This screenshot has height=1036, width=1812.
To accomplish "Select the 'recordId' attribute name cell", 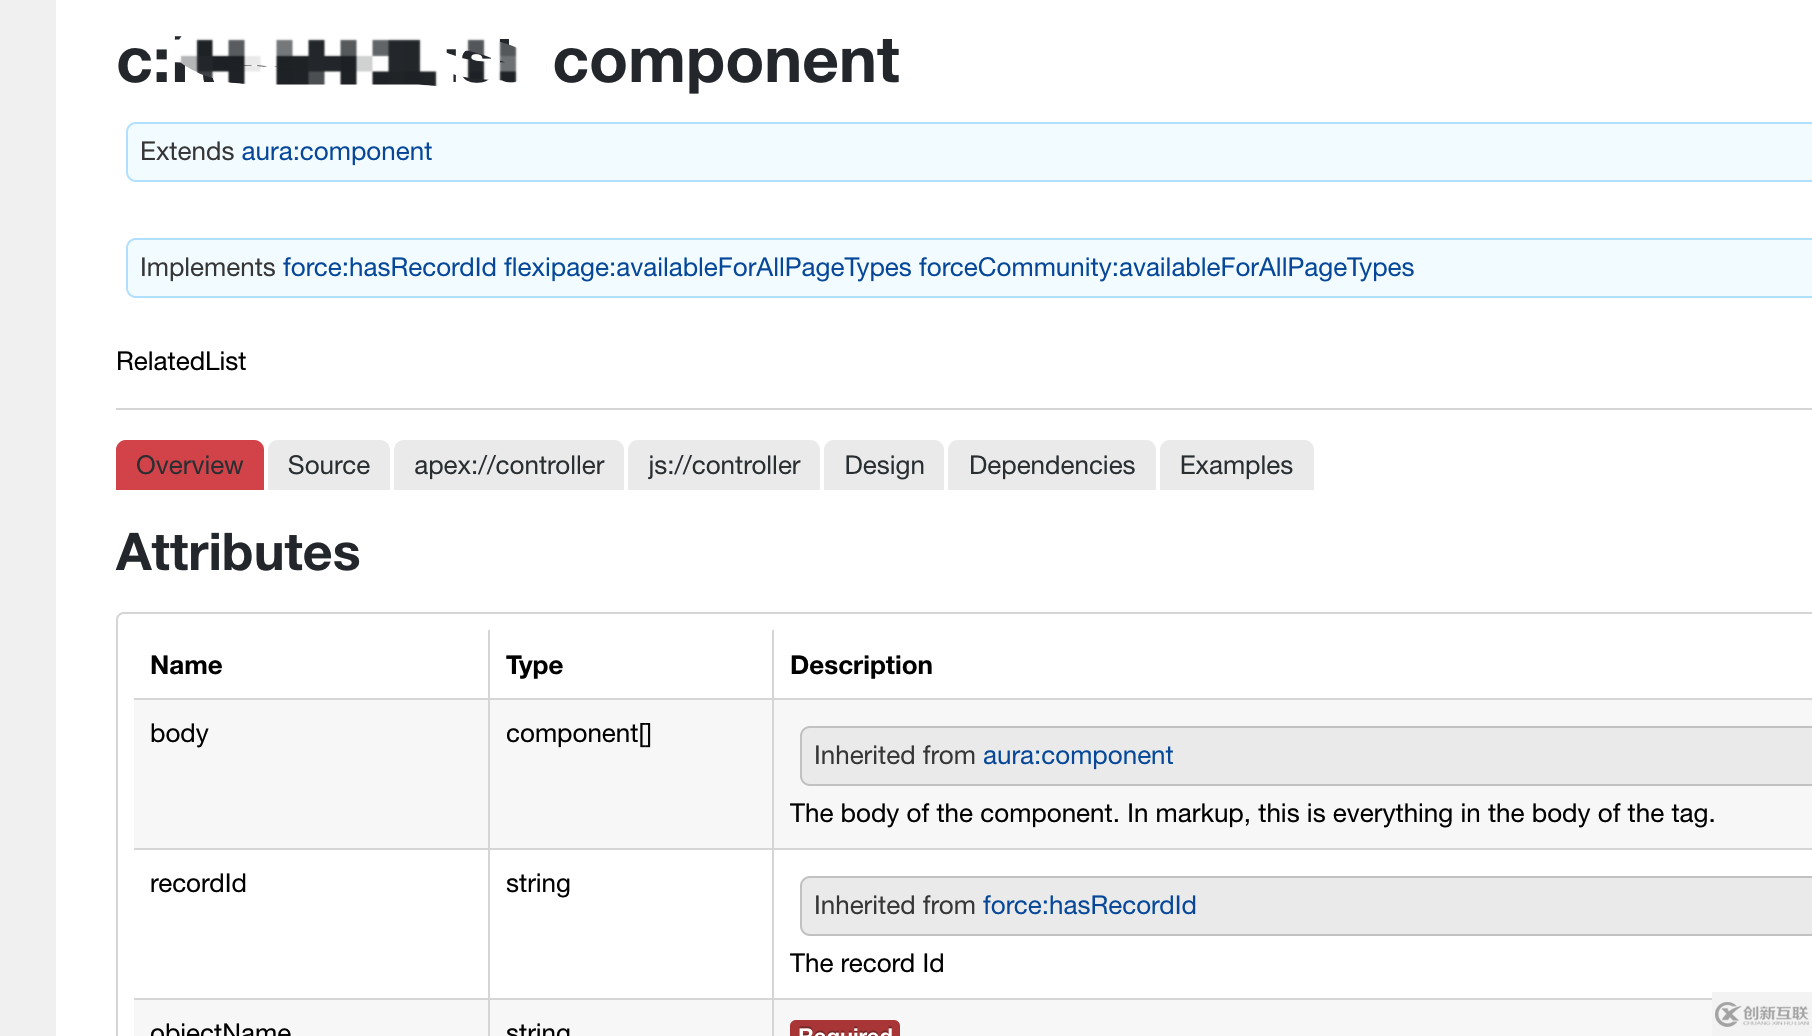I will [x=311, y=924].
